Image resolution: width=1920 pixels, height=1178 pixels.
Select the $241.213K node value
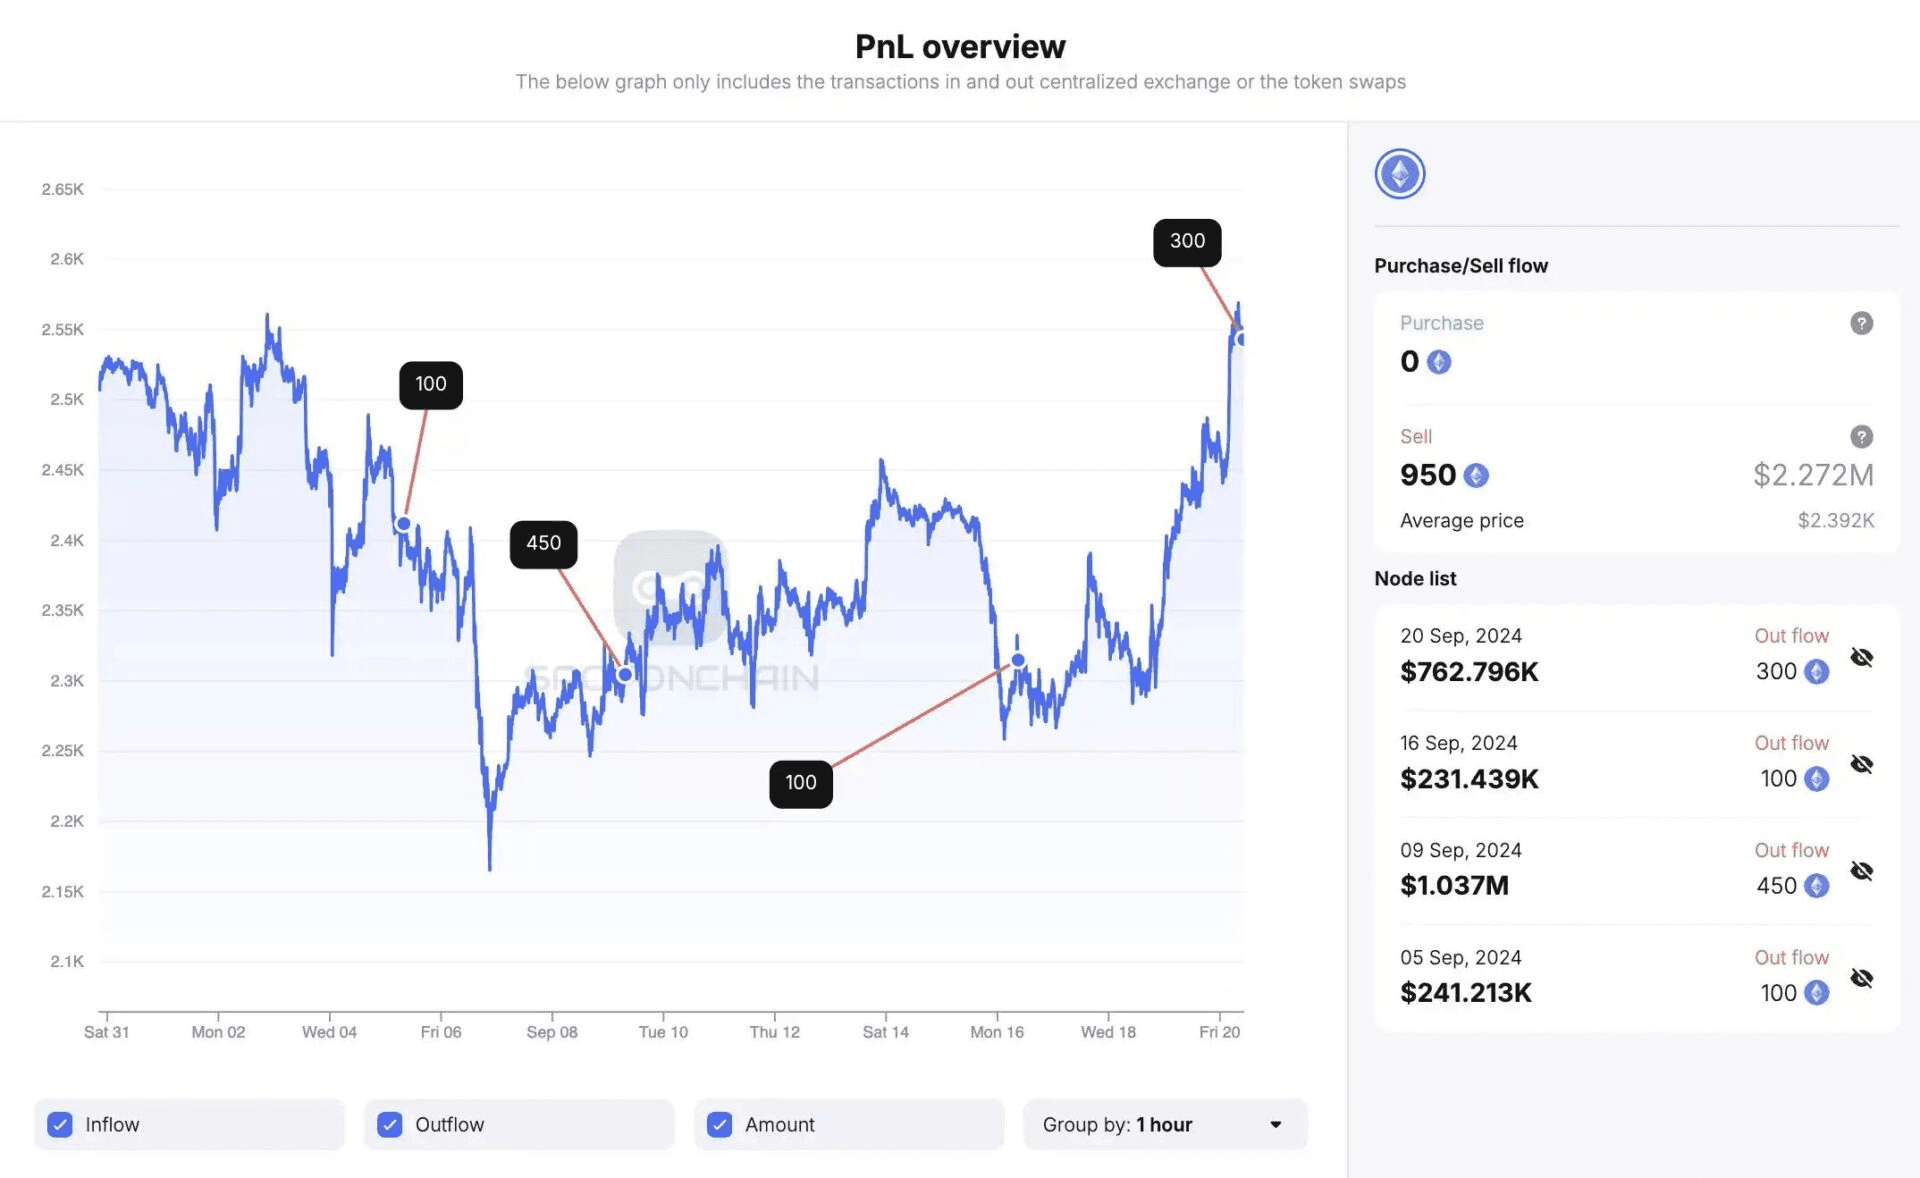pos(1466,993)
